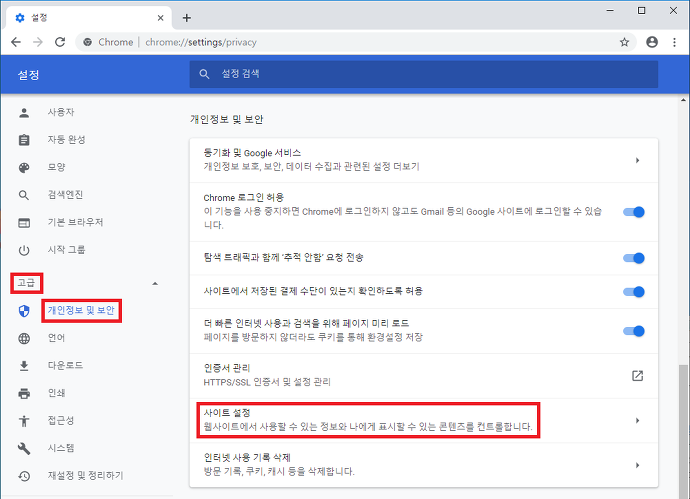Click the person icon beside 사용자
Screen dimensions: 690x499
tap(24, 113)
